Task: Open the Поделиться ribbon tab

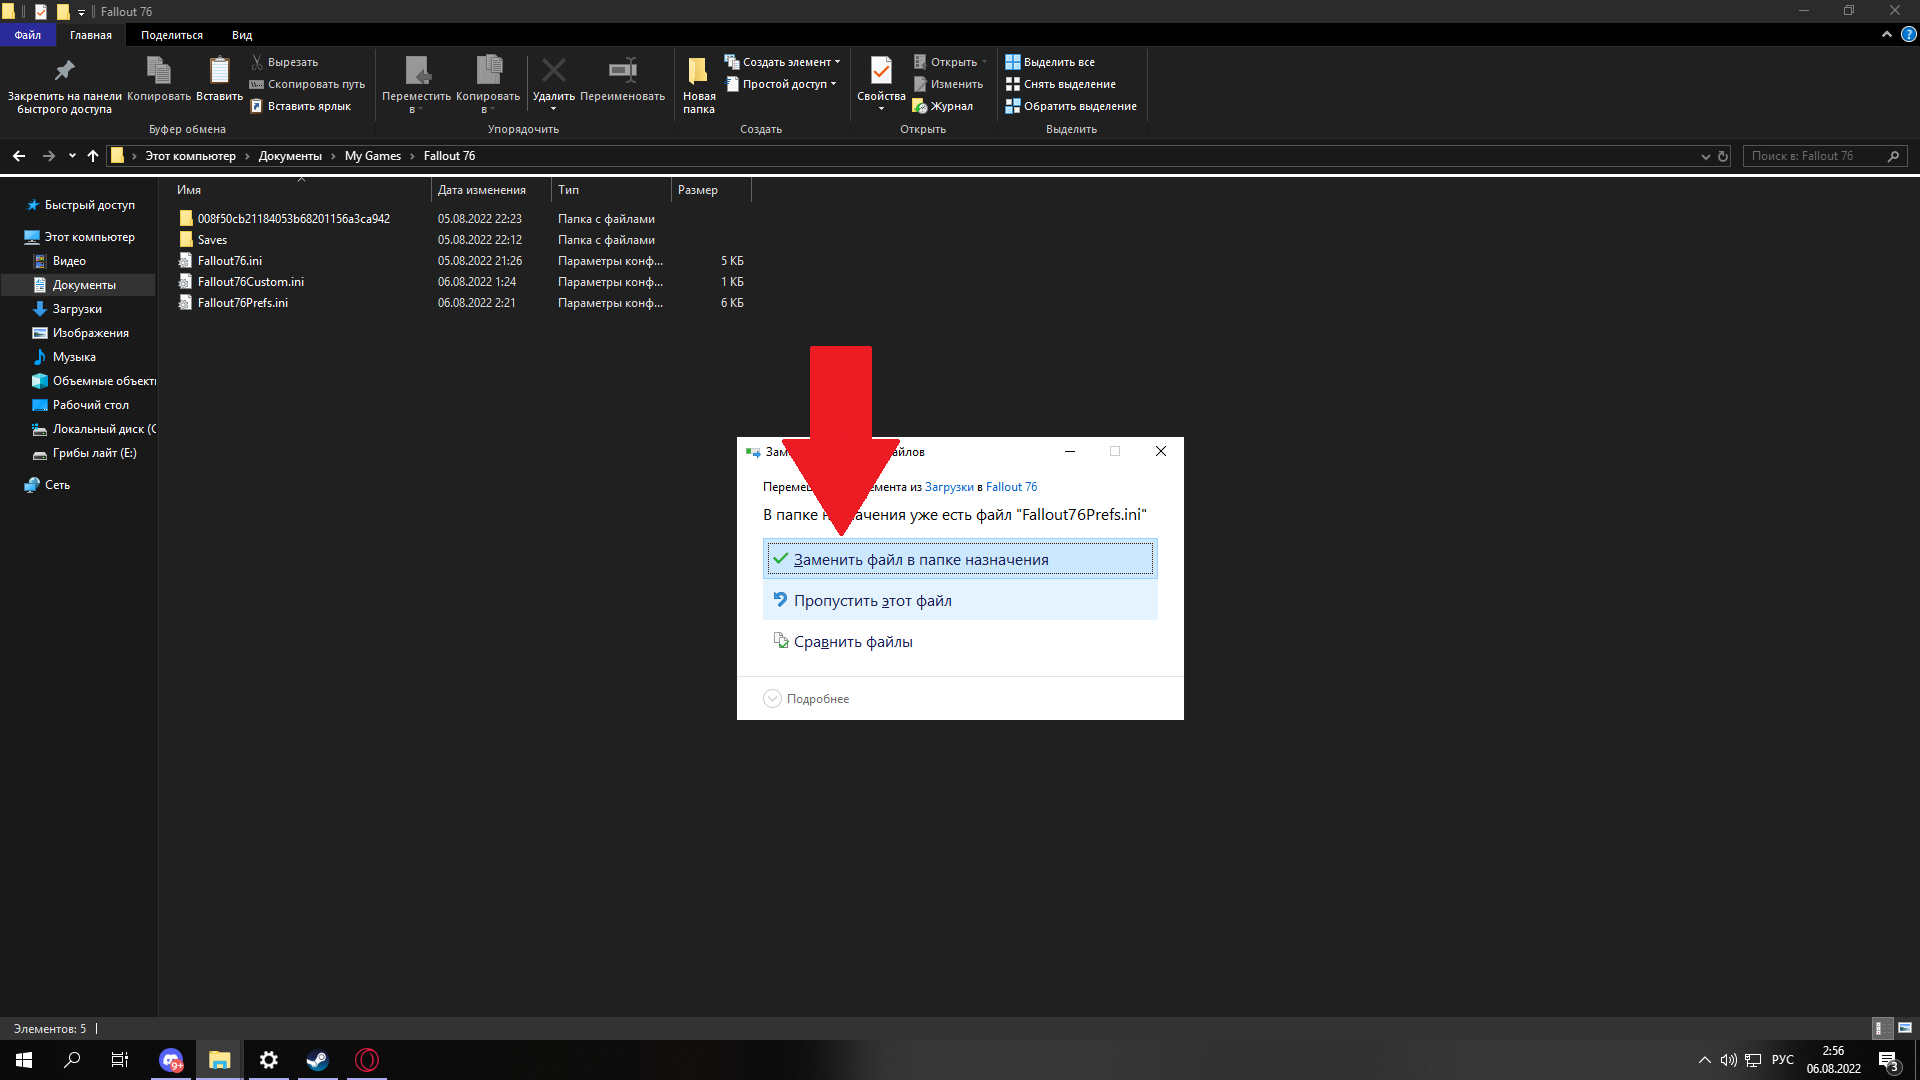Action: coord(171,35)
